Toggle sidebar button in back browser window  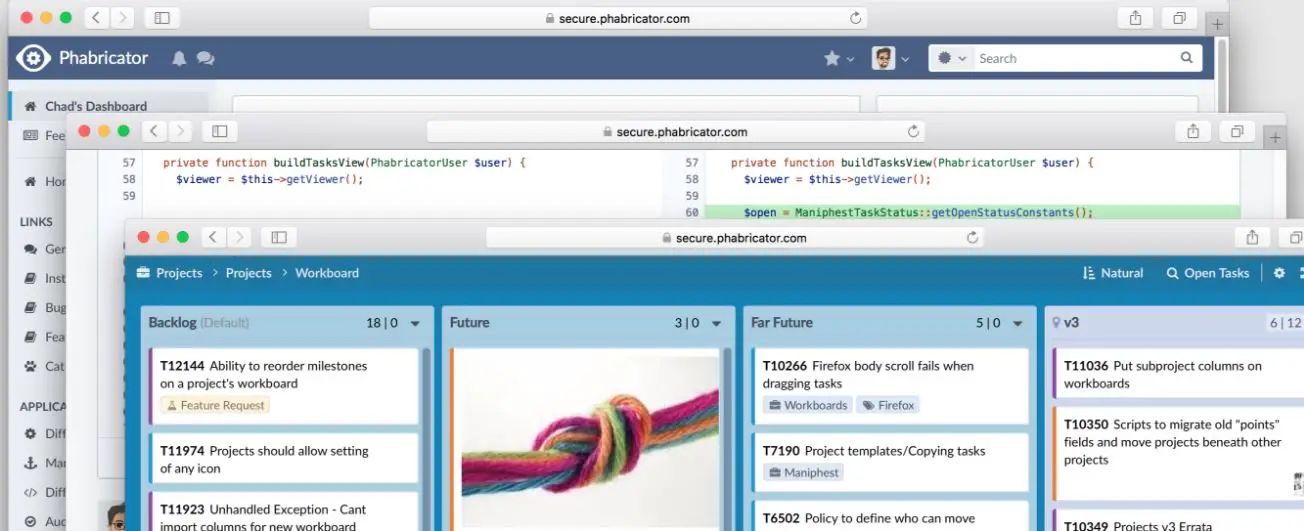[x=163, y=18]
